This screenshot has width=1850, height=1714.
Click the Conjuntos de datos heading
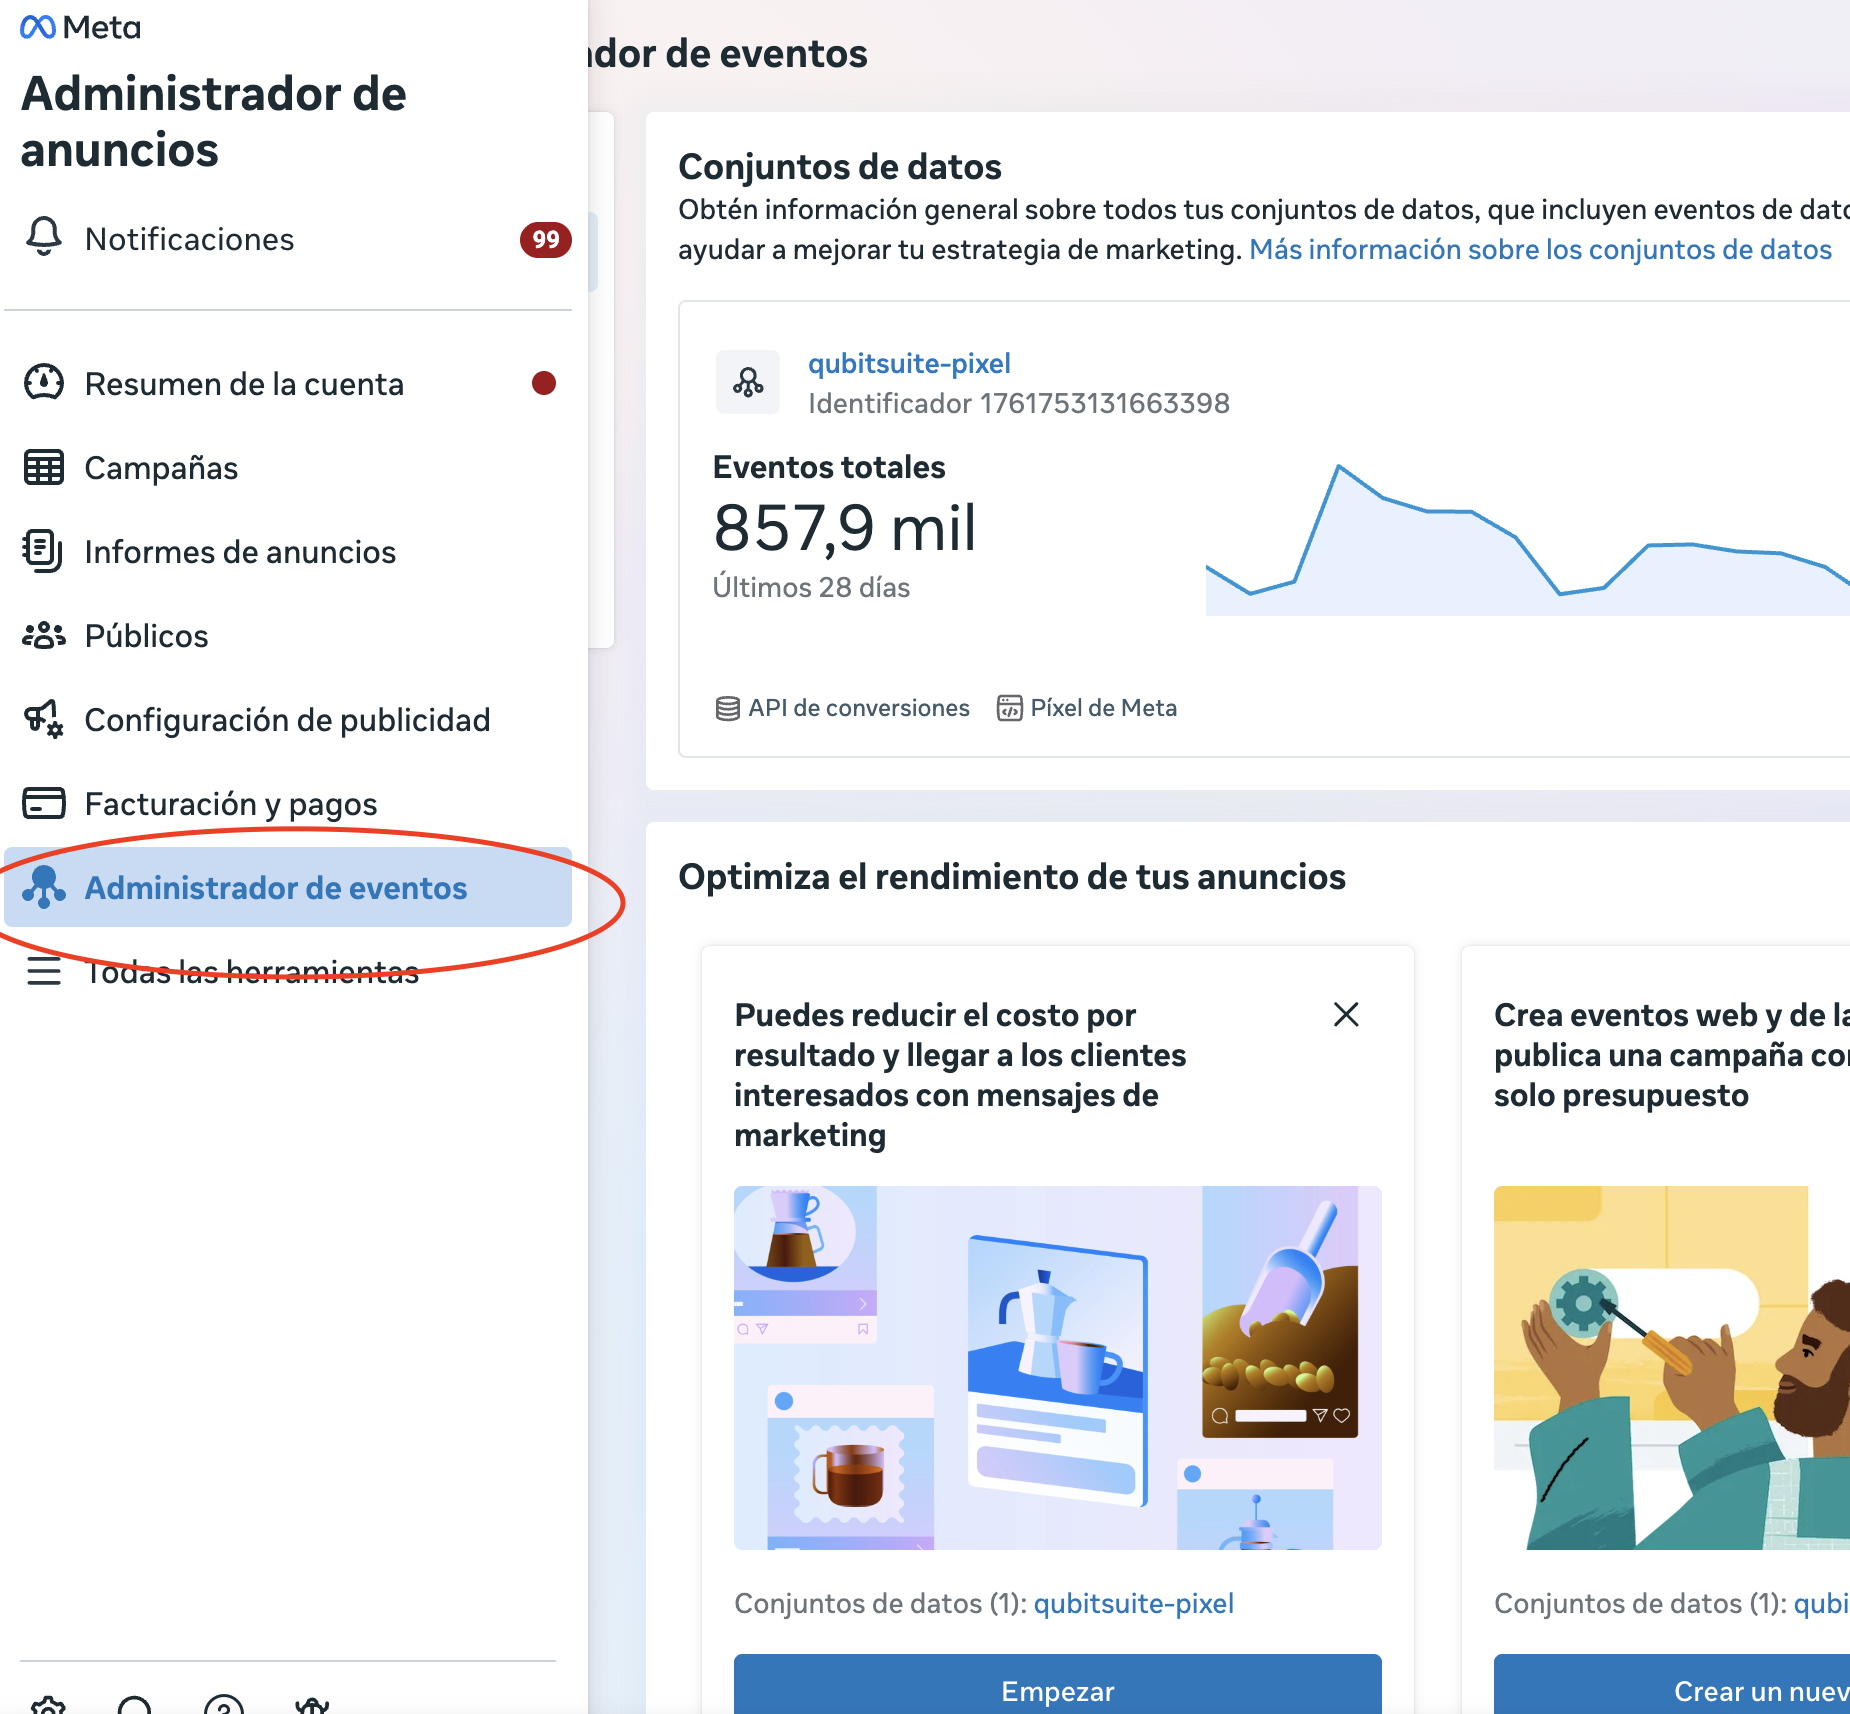[x=840, y=167]
